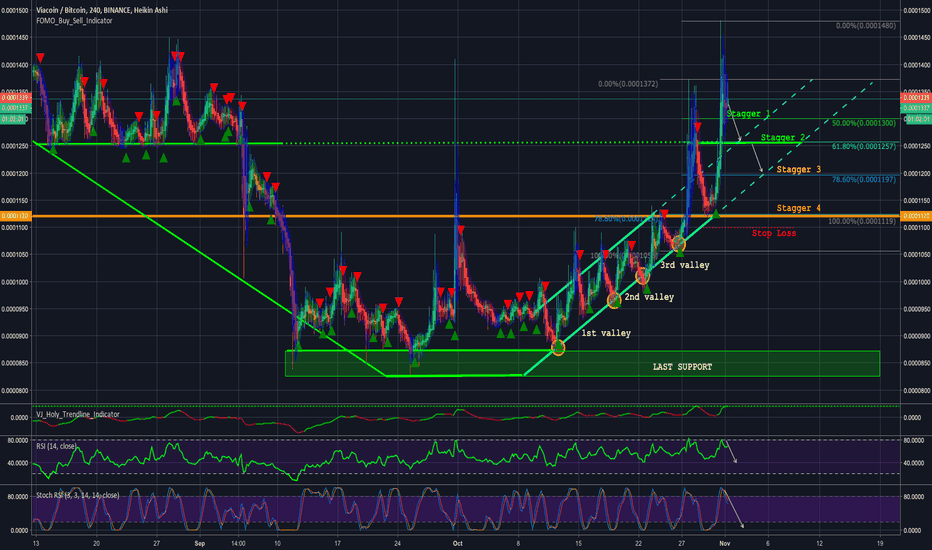The width and height of the screenshot is (932, 550).
Task: Select the Nov label on time axis
Action: [x=724, y=543]
